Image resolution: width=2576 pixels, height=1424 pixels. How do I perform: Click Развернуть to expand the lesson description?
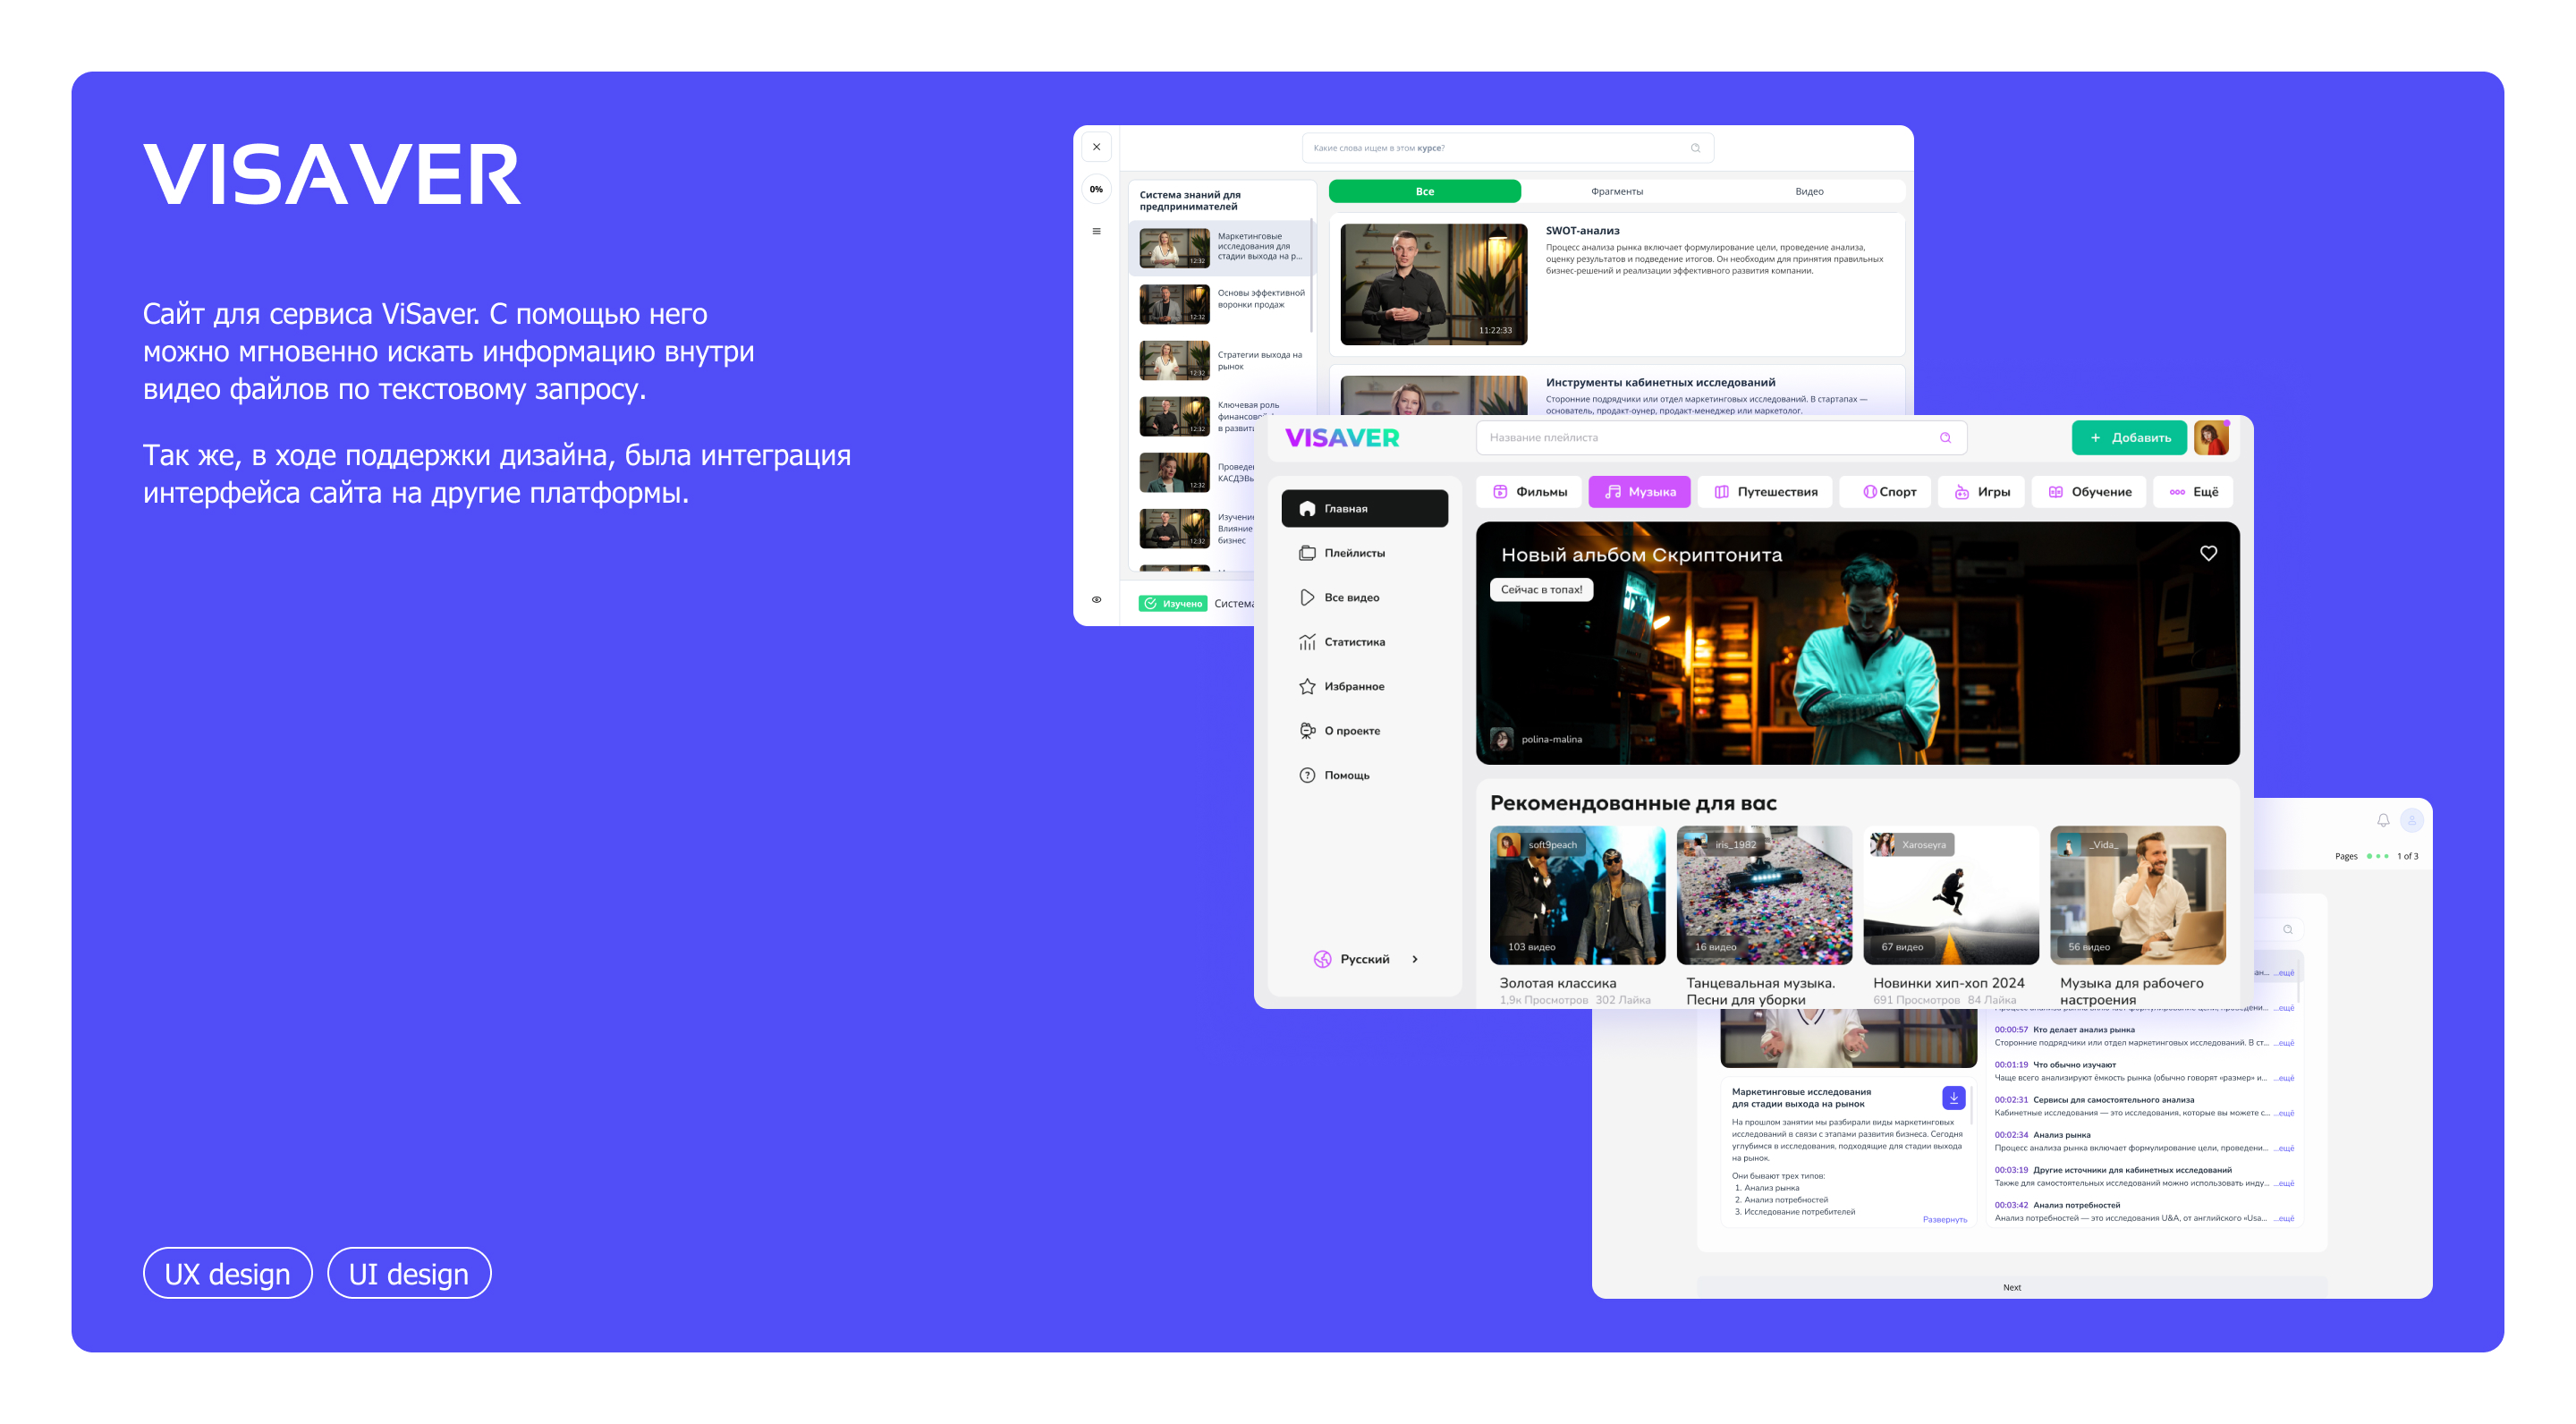[1945, 1220]
